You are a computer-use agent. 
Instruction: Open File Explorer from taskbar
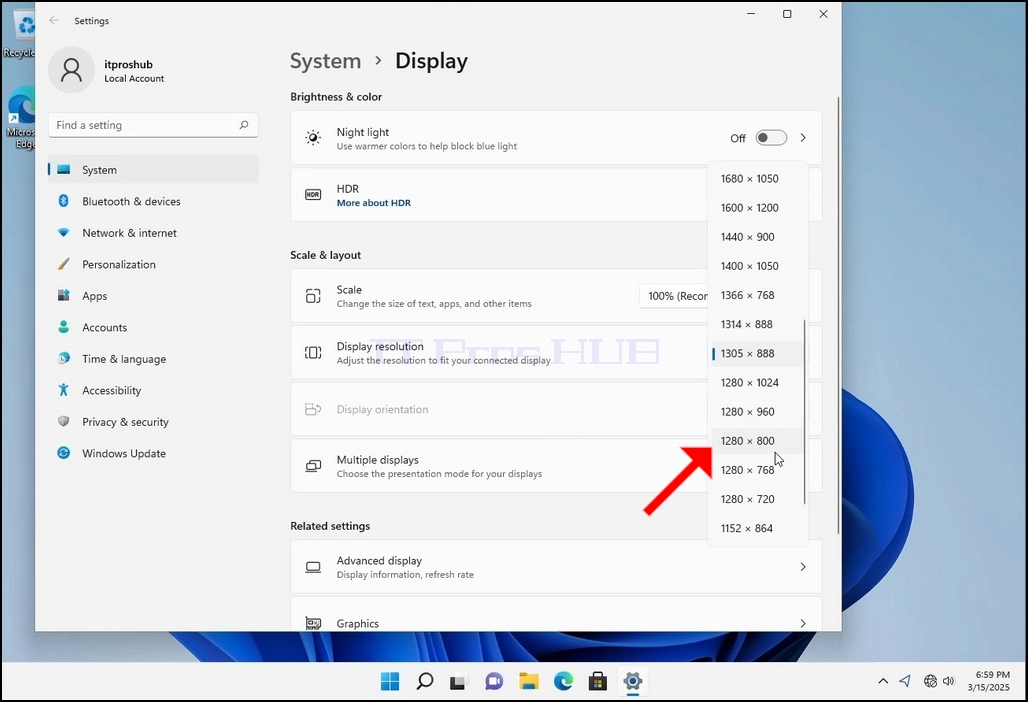point(528,682)
